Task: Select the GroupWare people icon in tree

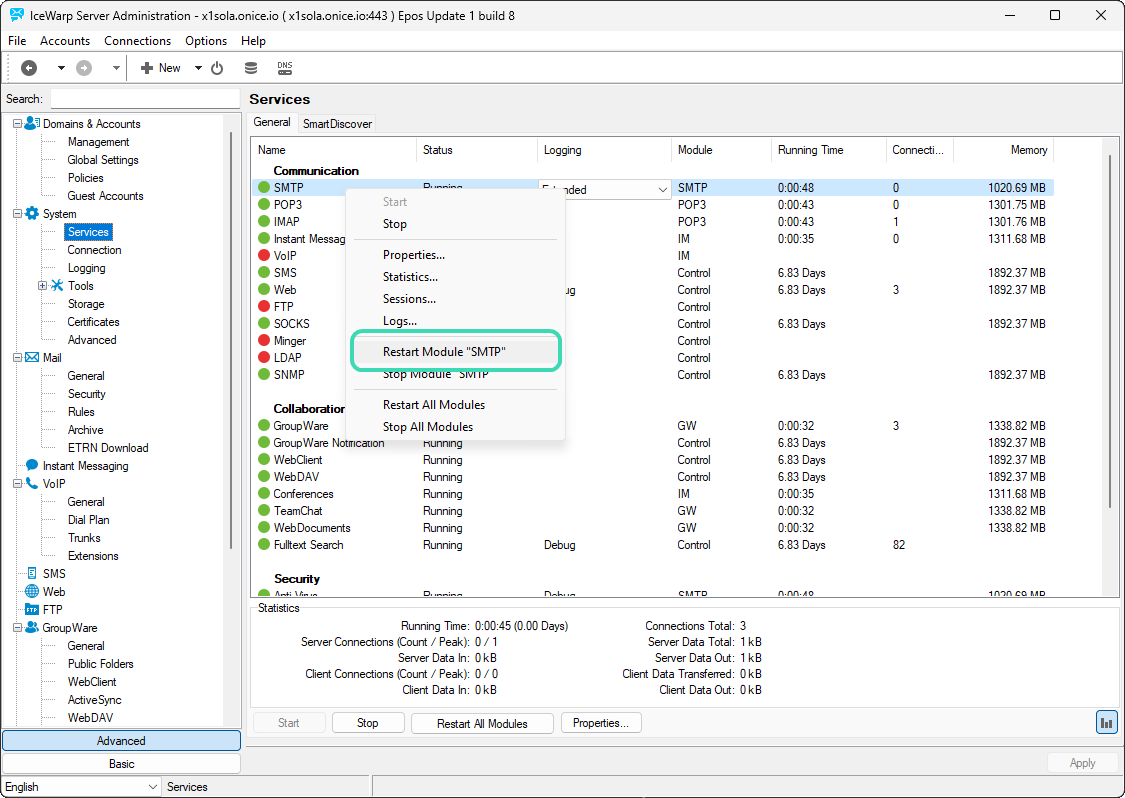Action: point(32,627)
